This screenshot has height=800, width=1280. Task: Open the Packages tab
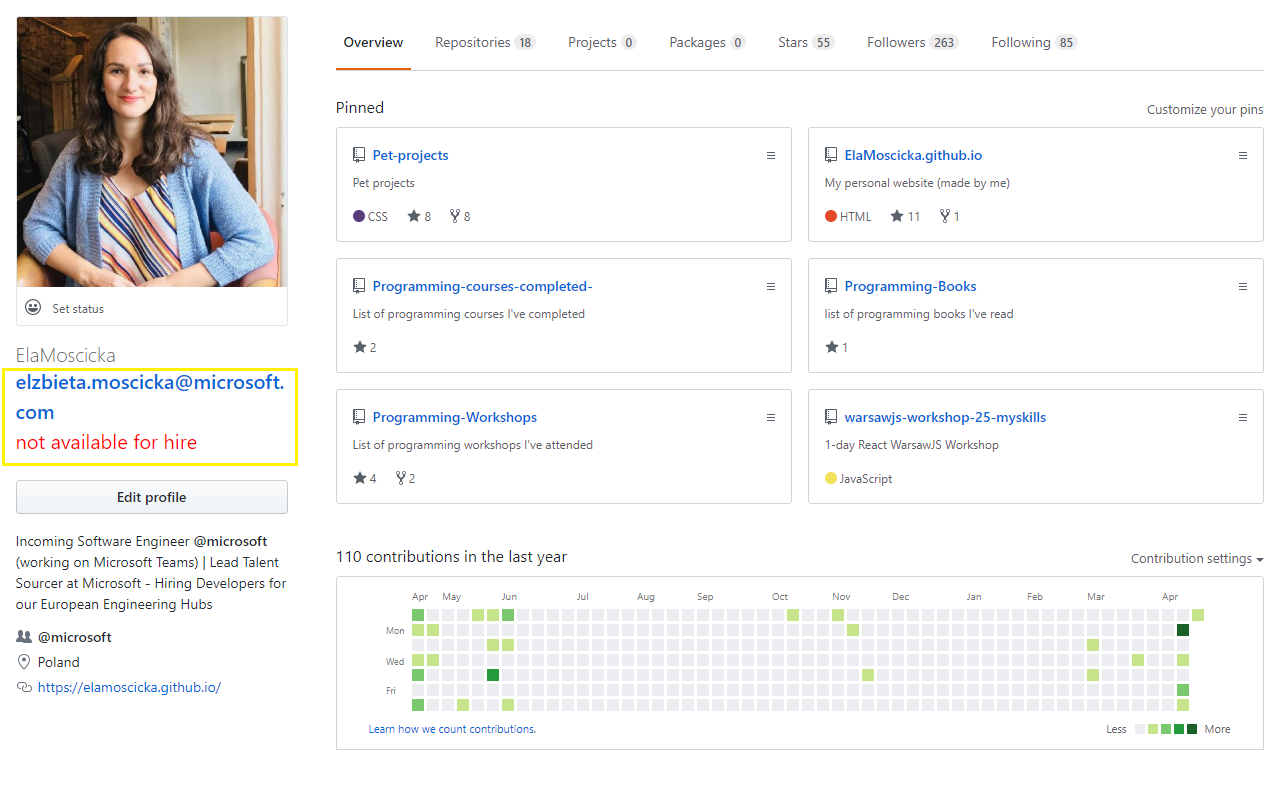click(x=707, y=42)
